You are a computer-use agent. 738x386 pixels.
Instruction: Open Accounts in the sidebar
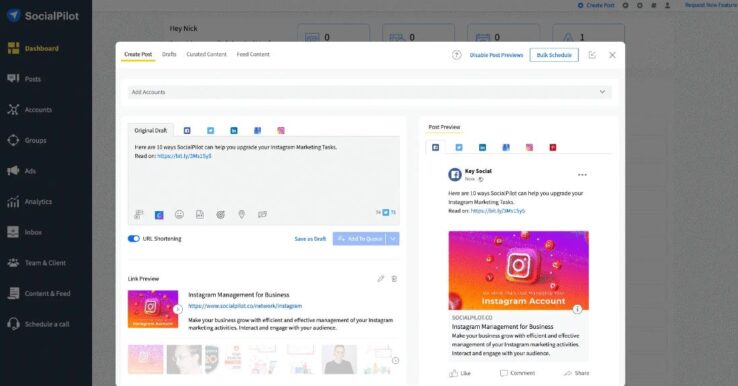point(29,109)
